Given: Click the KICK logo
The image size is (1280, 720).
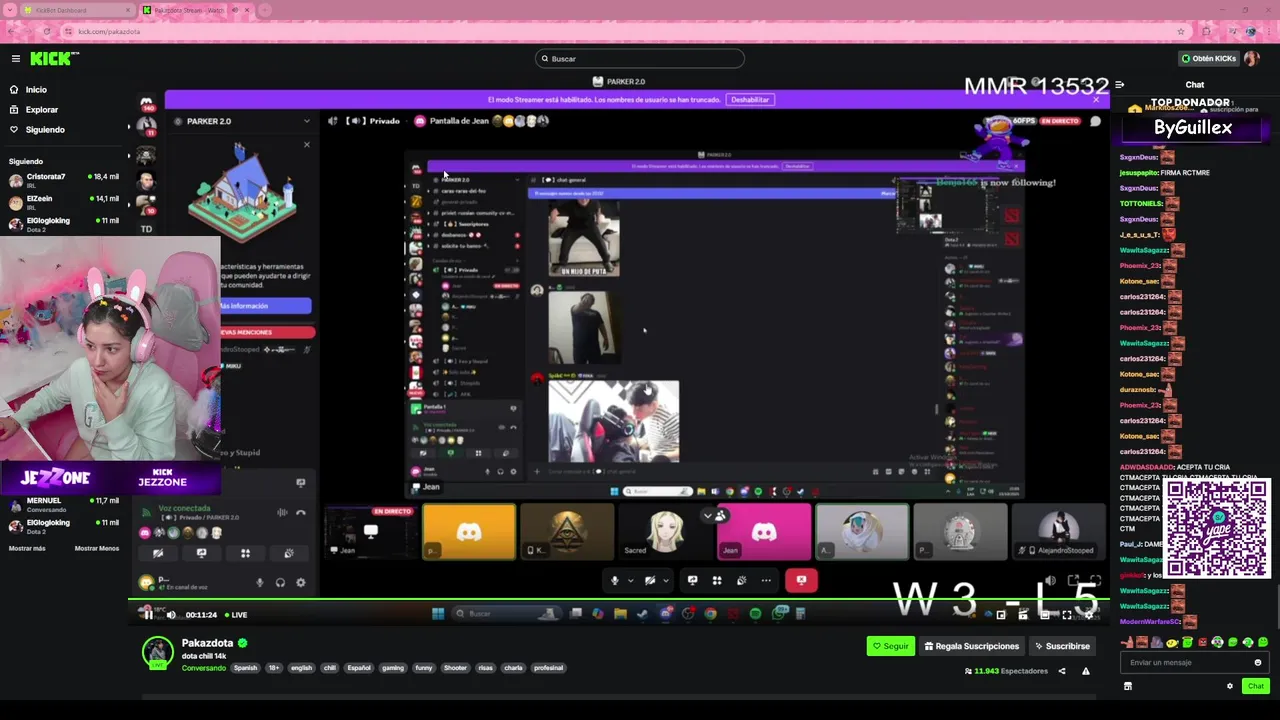Looking at the screenshot, I should [53, 59].
